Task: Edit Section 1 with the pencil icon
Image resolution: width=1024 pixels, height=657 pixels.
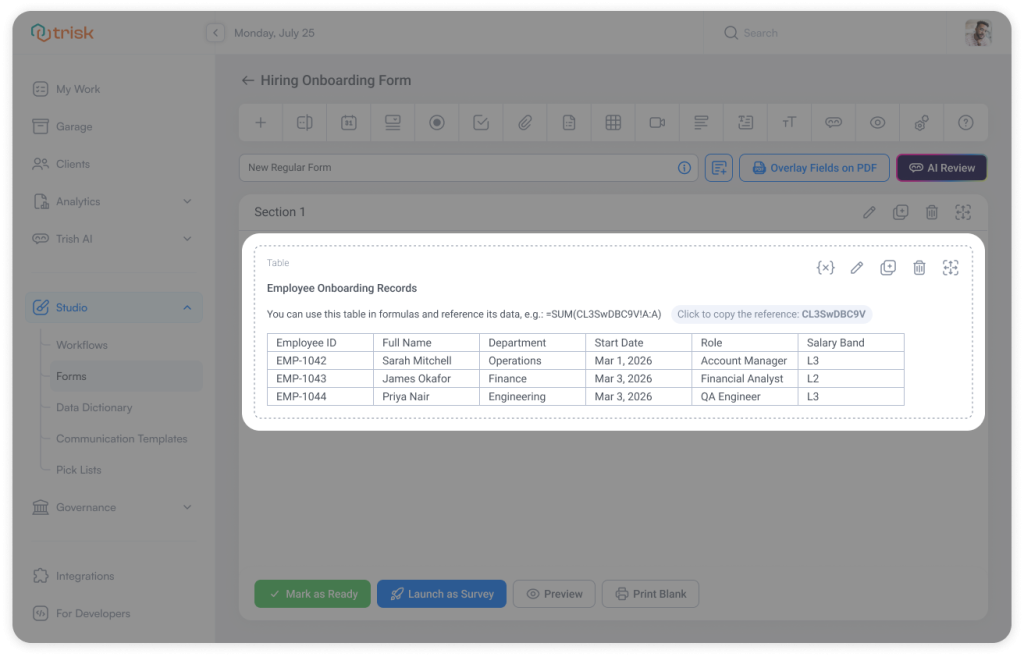Action: [x=868, y=211]
